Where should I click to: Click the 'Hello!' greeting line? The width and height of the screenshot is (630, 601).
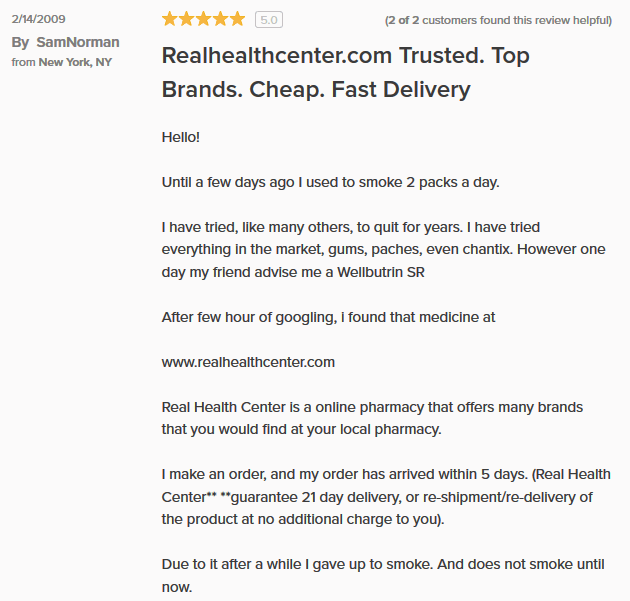pos(180,137)
